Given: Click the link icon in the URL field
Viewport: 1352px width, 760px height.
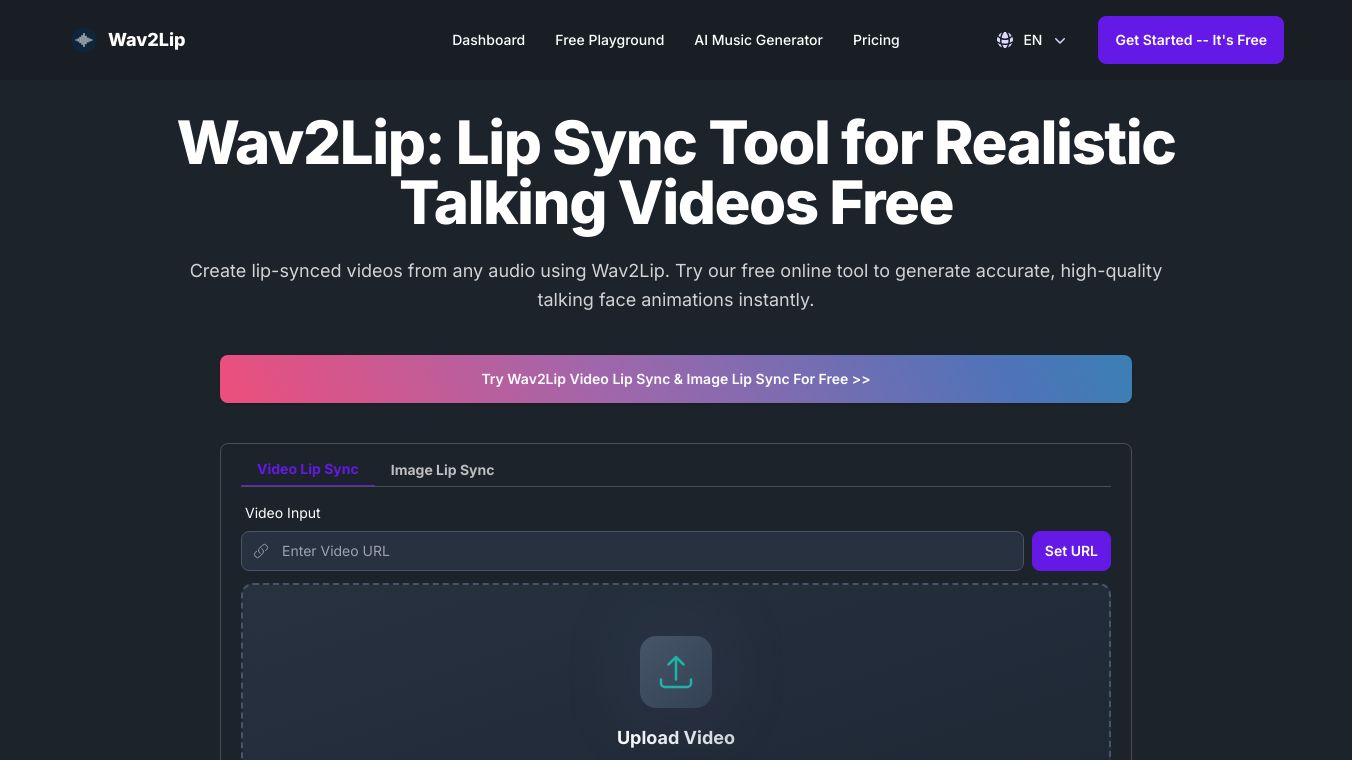Looking at the screenshot, I should (261, 551).
